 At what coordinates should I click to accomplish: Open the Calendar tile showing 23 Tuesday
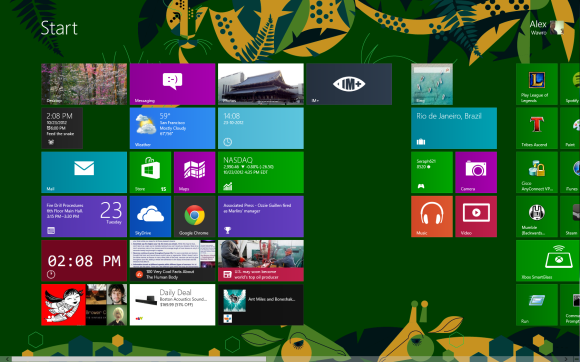84,217
